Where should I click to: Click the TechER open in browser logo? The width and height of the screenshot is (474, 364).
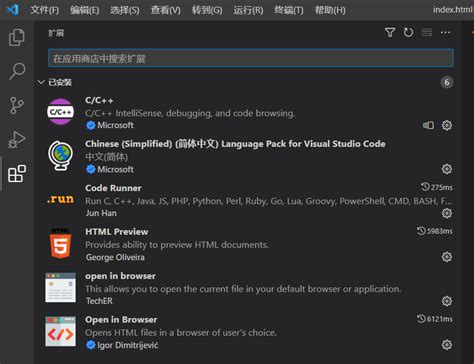[x=60, y=287]
